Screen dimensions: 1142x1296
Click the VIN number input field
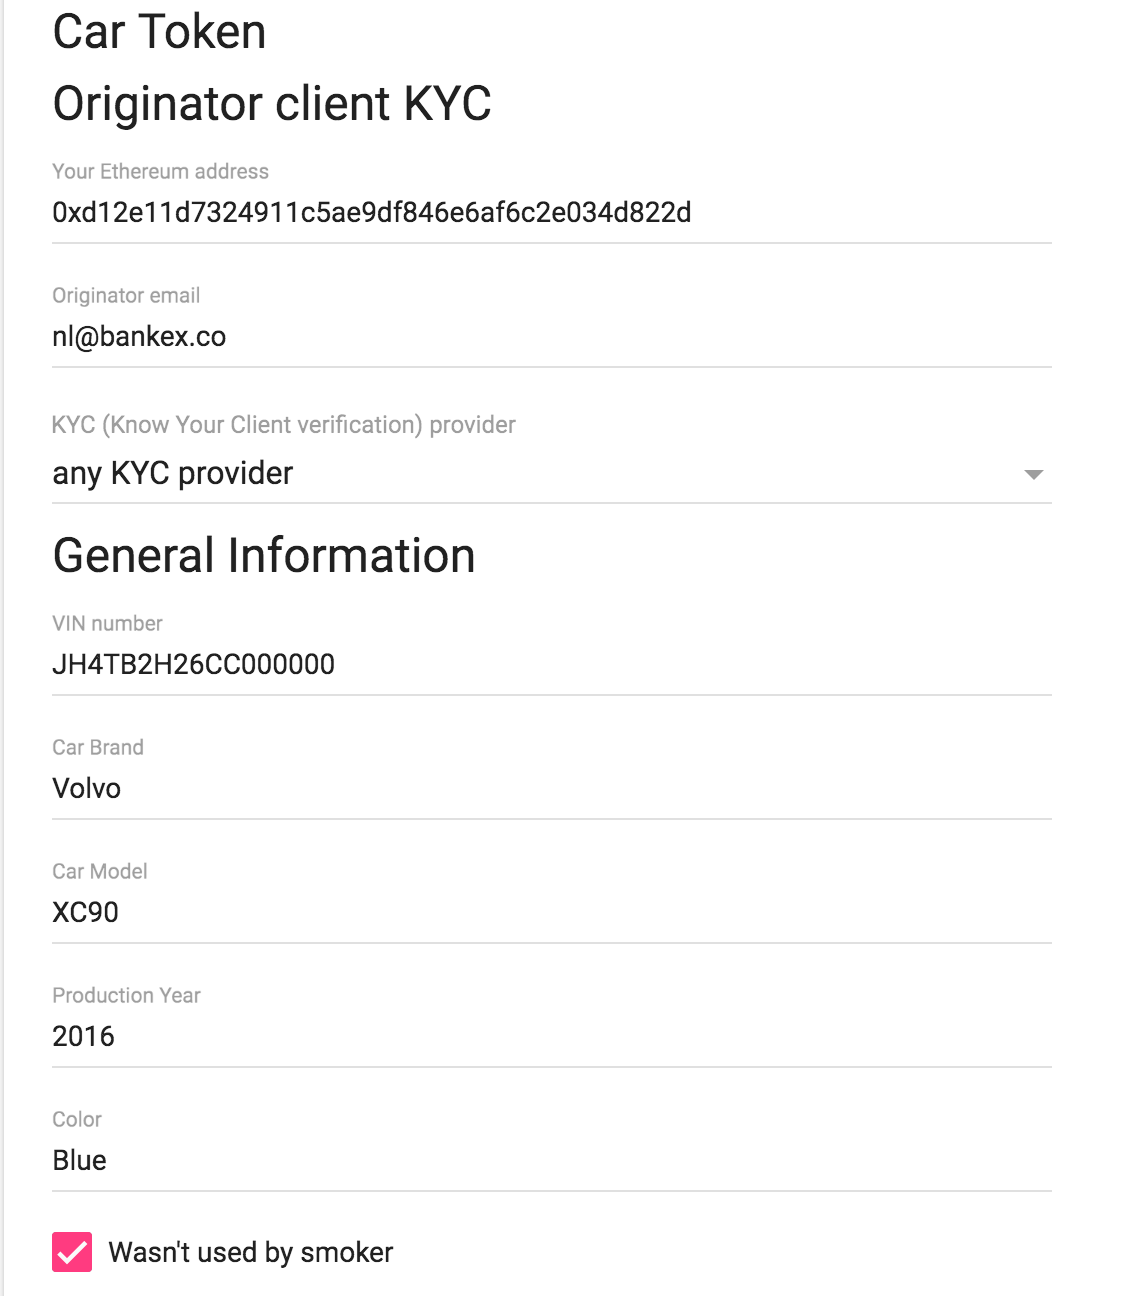pos(550,665)
